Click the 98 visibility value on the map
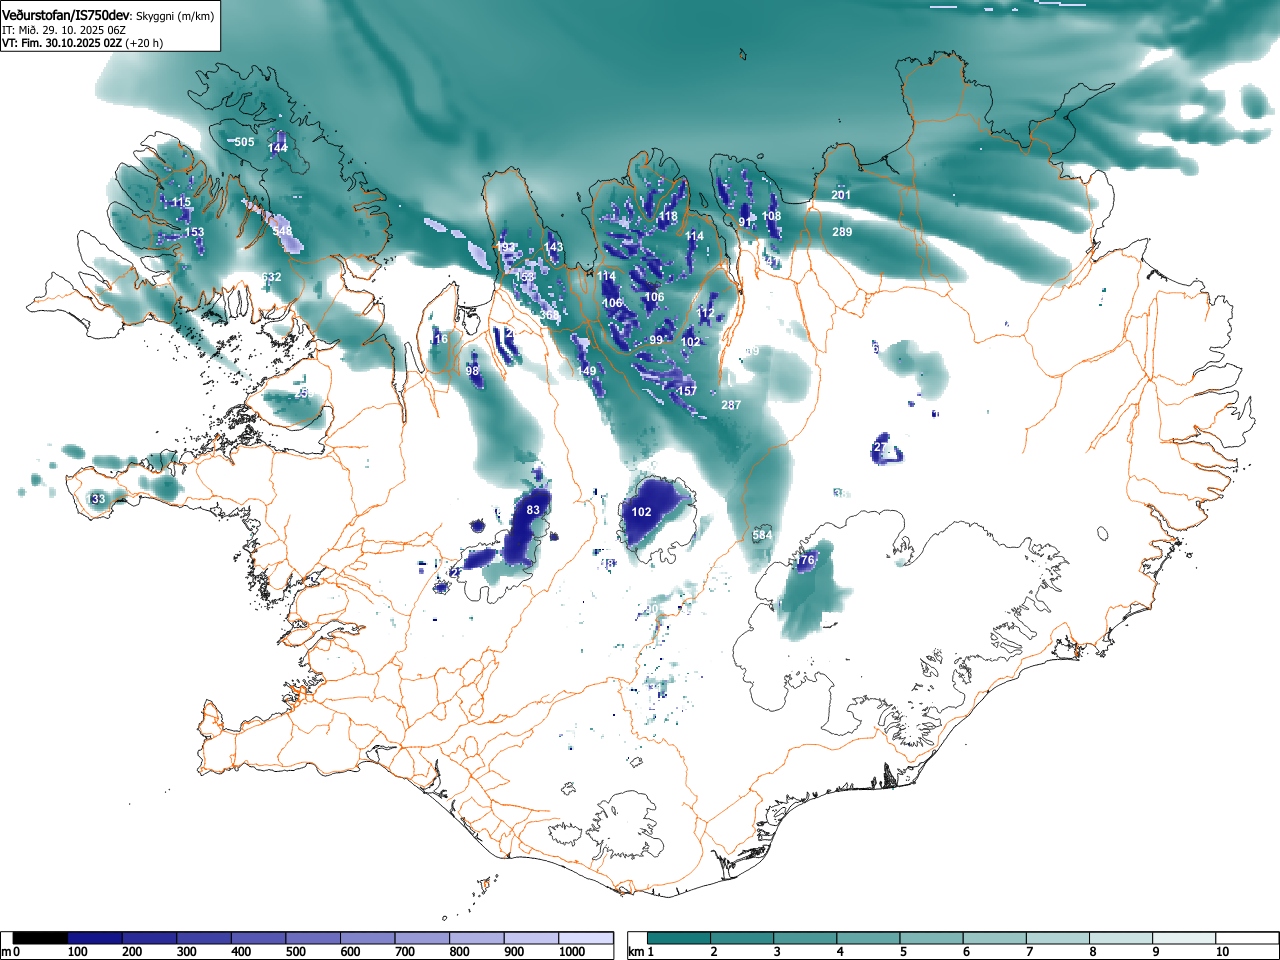This screenshot has height=960, width=1280. (x=472, y=371)
